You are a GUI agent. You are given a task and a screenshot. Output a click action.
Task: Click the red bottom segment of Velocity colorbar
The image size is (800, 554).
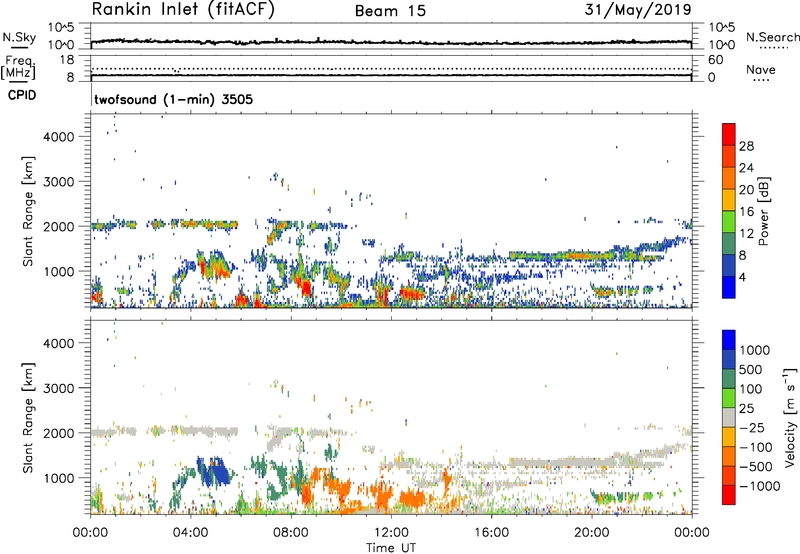tap(729, 495)
